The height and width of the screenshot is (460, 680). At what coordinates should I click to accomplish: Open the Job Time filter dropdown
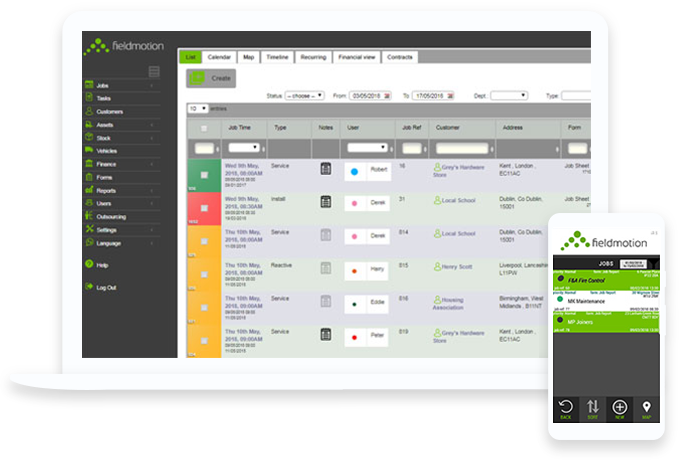pyautogui.click(x=243, y=148)
